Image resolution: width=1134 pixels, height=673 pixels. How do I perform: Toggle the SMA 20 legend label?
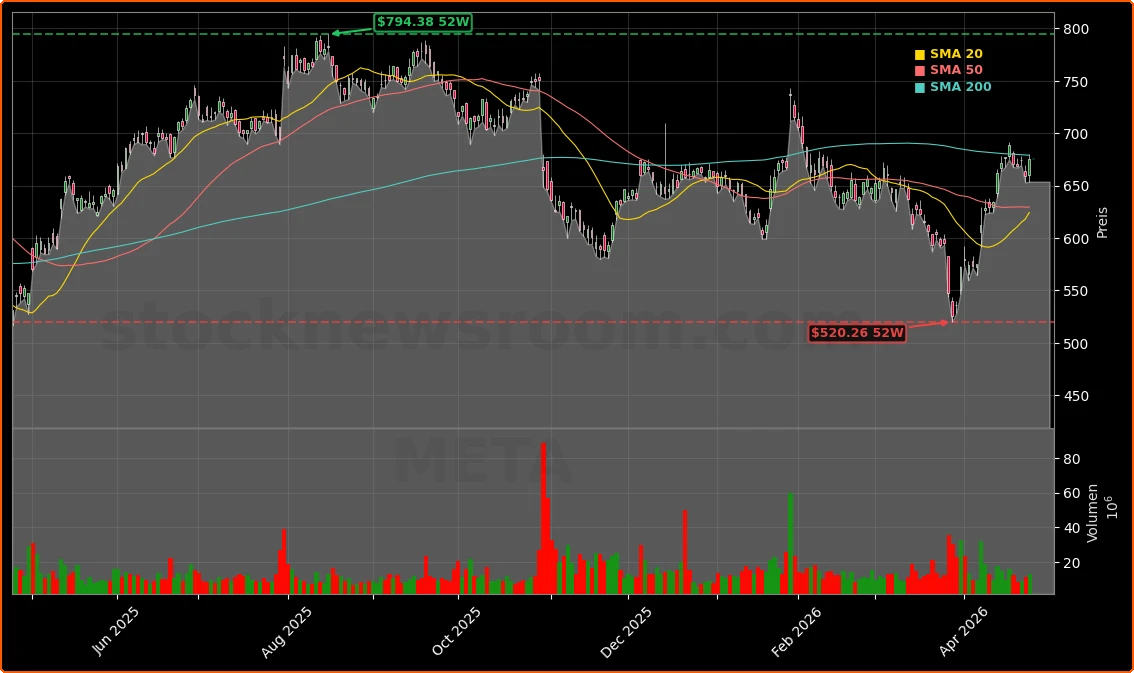coord(956,54)
